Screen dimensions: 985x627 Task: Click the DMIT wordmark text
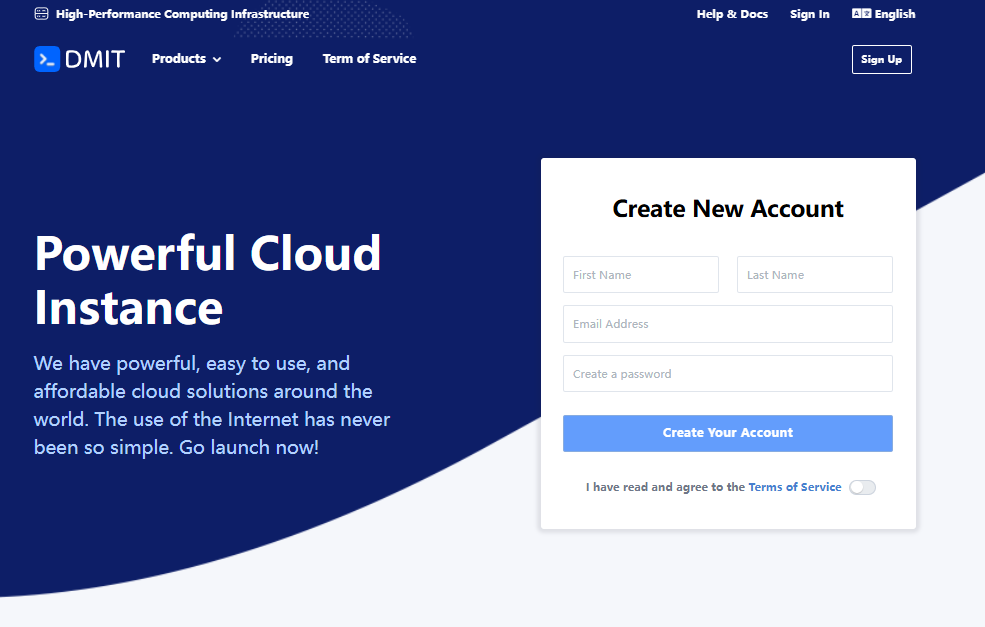(x=95, y=59)
